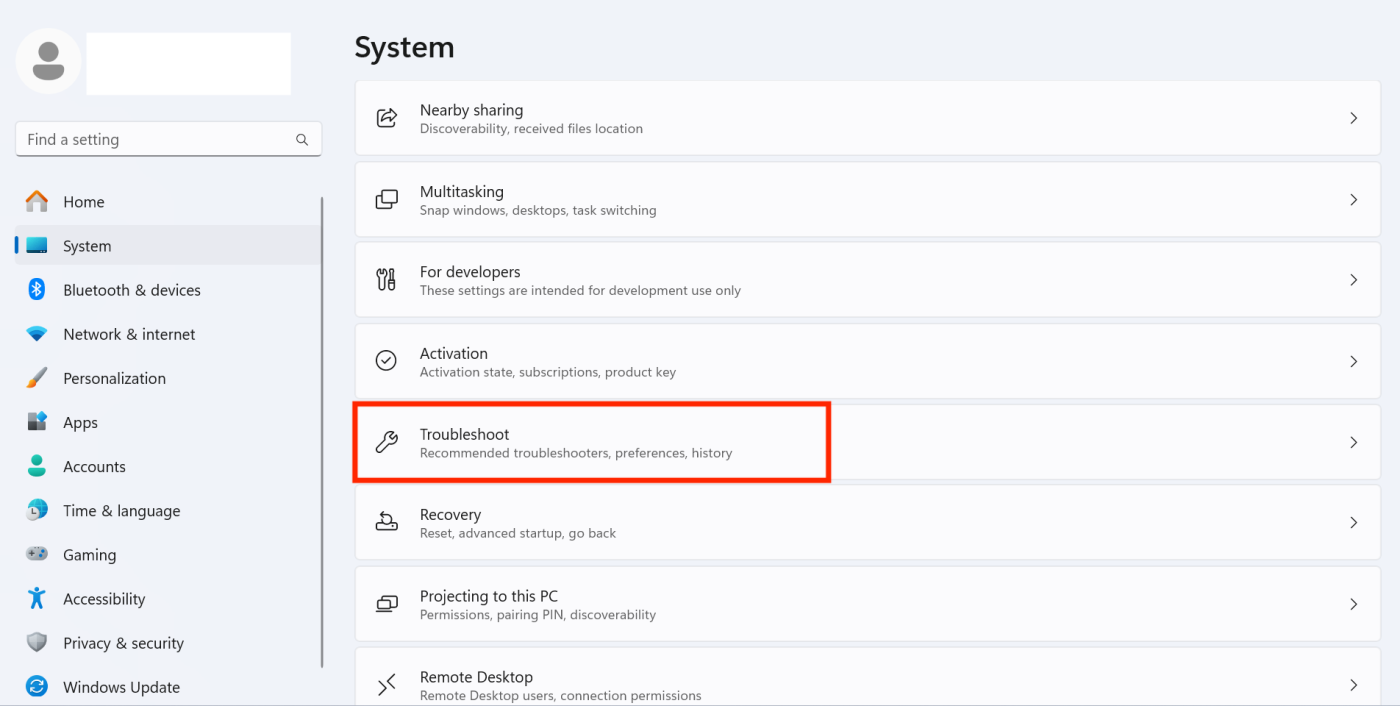
Task: Click the Multitasking snap windows icon
Action: [387, 198]
